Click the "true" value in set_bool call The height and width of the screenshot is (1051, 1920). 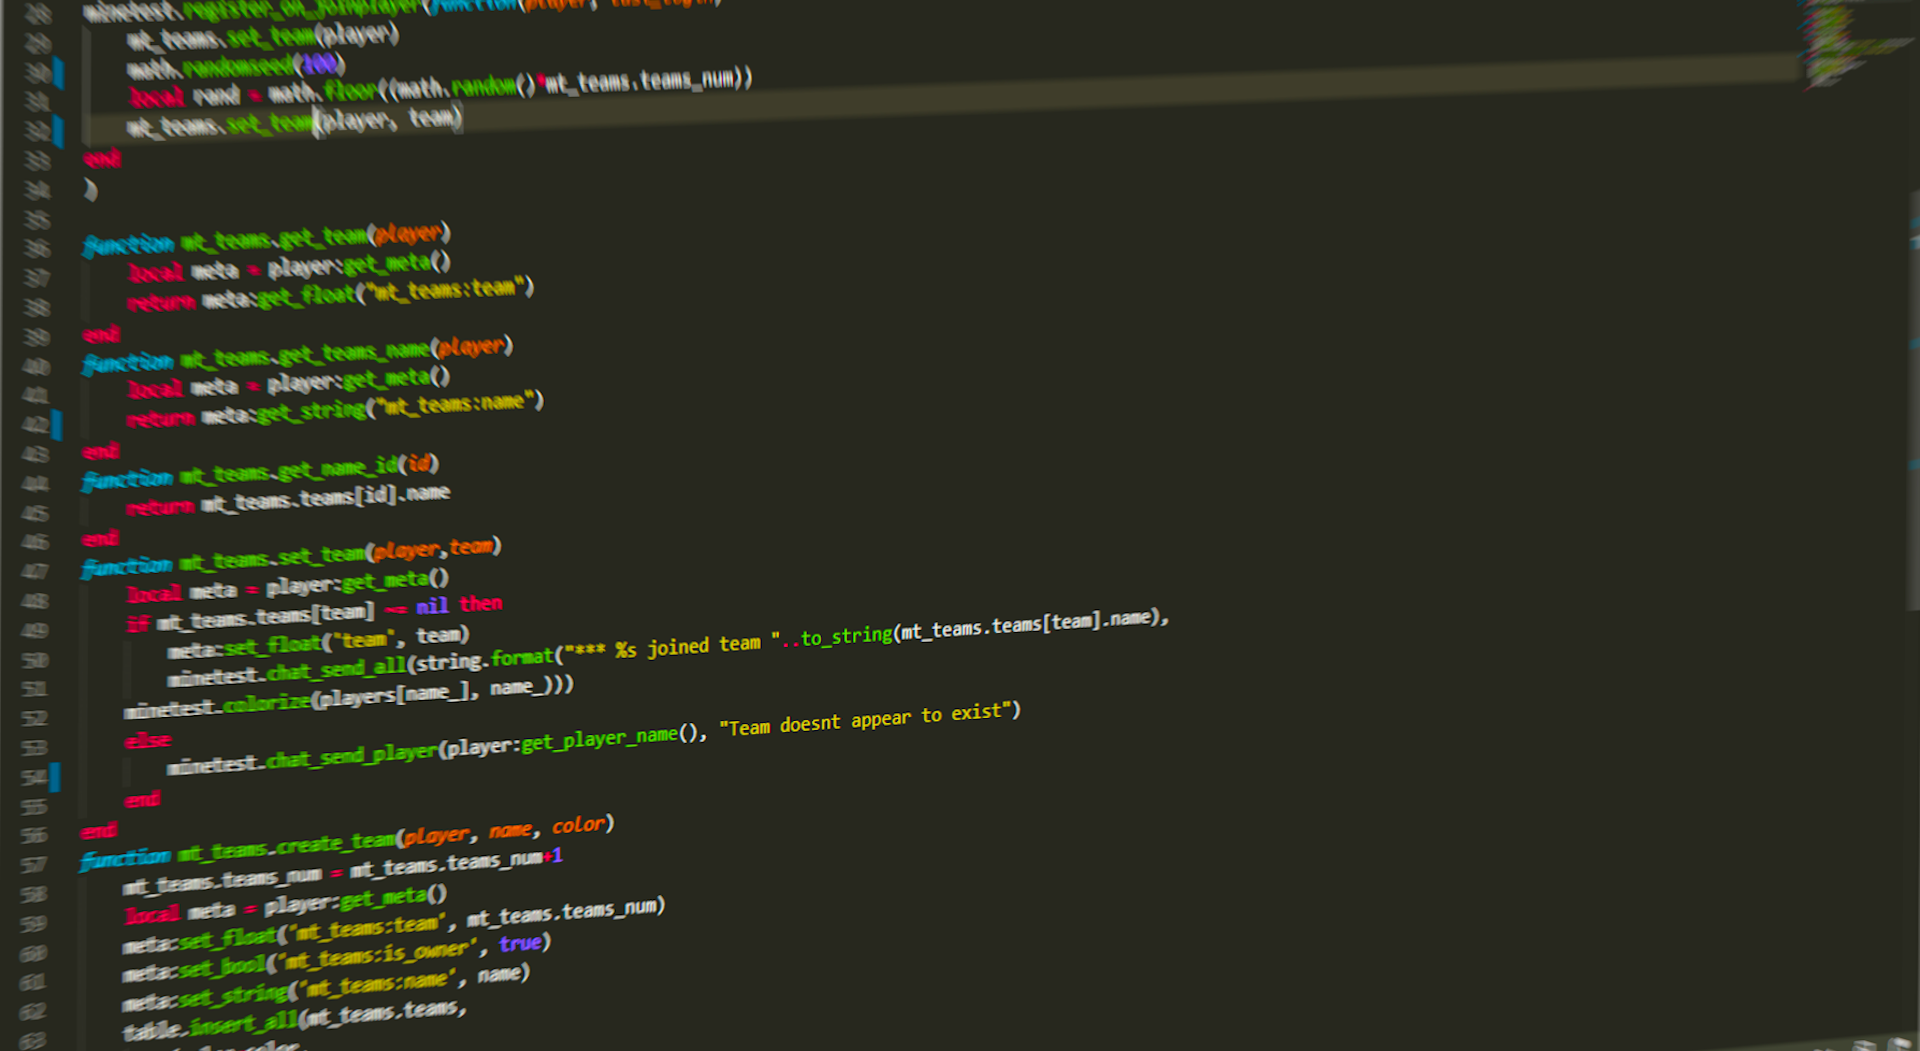pyautogui.click(x=520, y=943)
